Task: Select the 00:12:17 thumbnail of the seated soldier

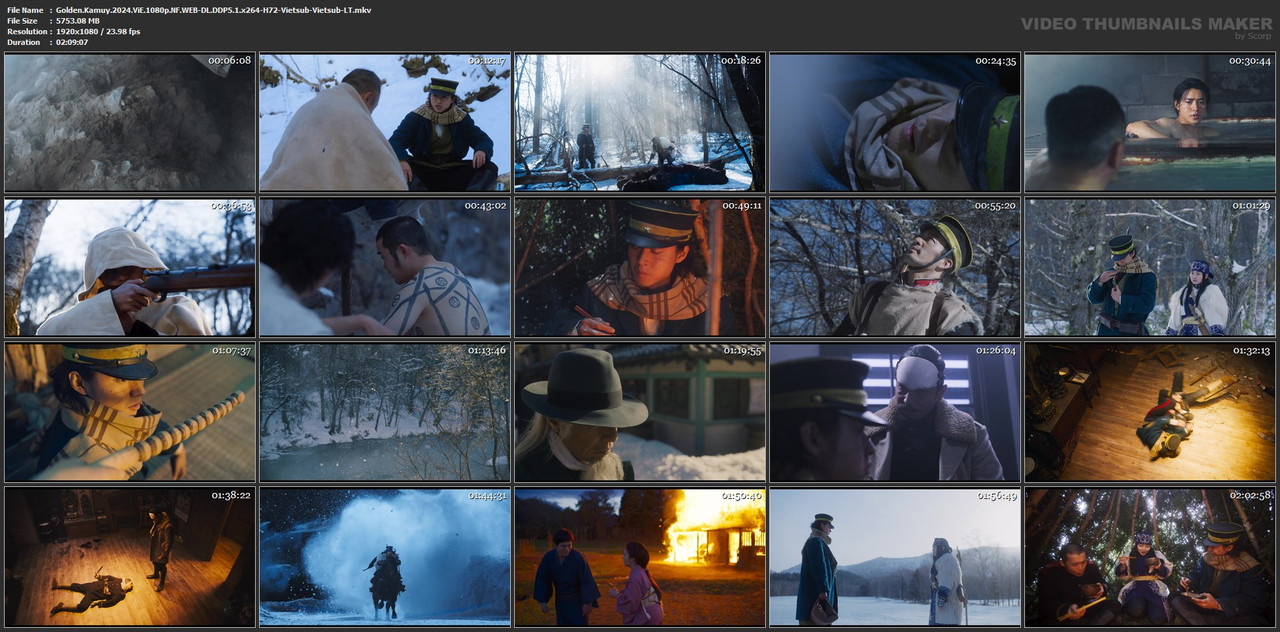Action: 385,122
